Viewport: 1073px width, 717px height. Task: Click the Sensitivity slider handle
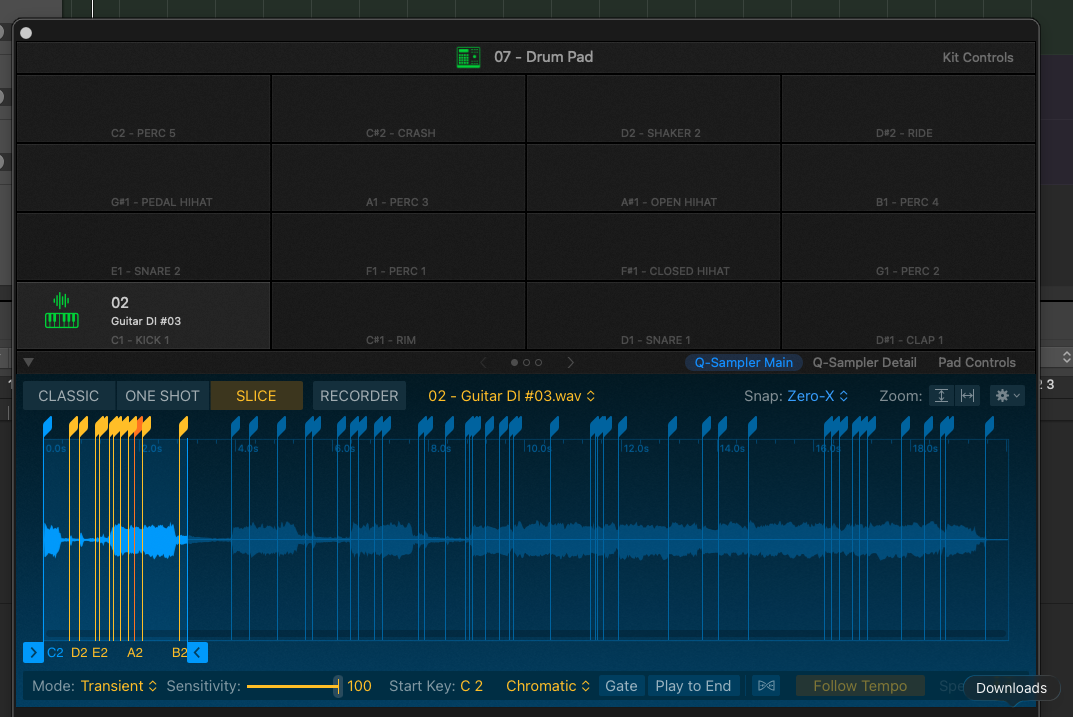coord(337,686)
